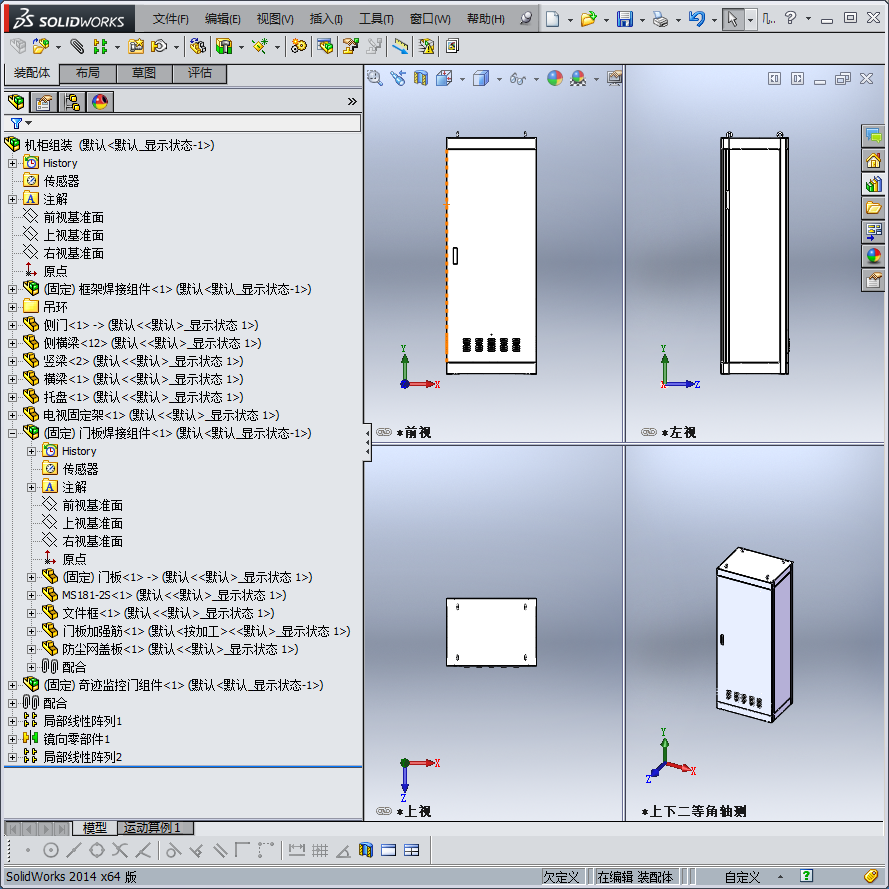Click the Insert Components icon
Viewport: 889px width, 889px height.
[x=41, y=46]
